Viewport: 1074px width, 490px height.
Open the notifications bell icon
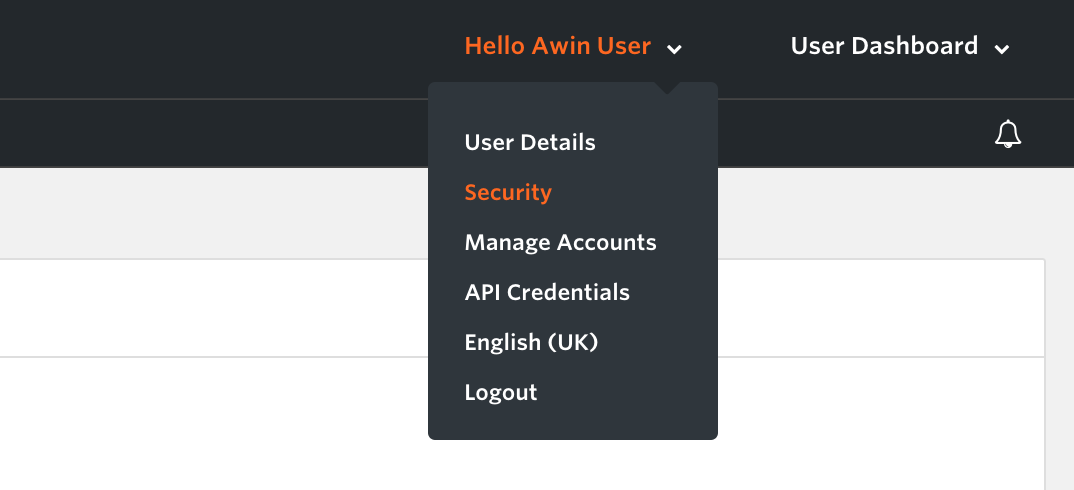pos(1008,134)
